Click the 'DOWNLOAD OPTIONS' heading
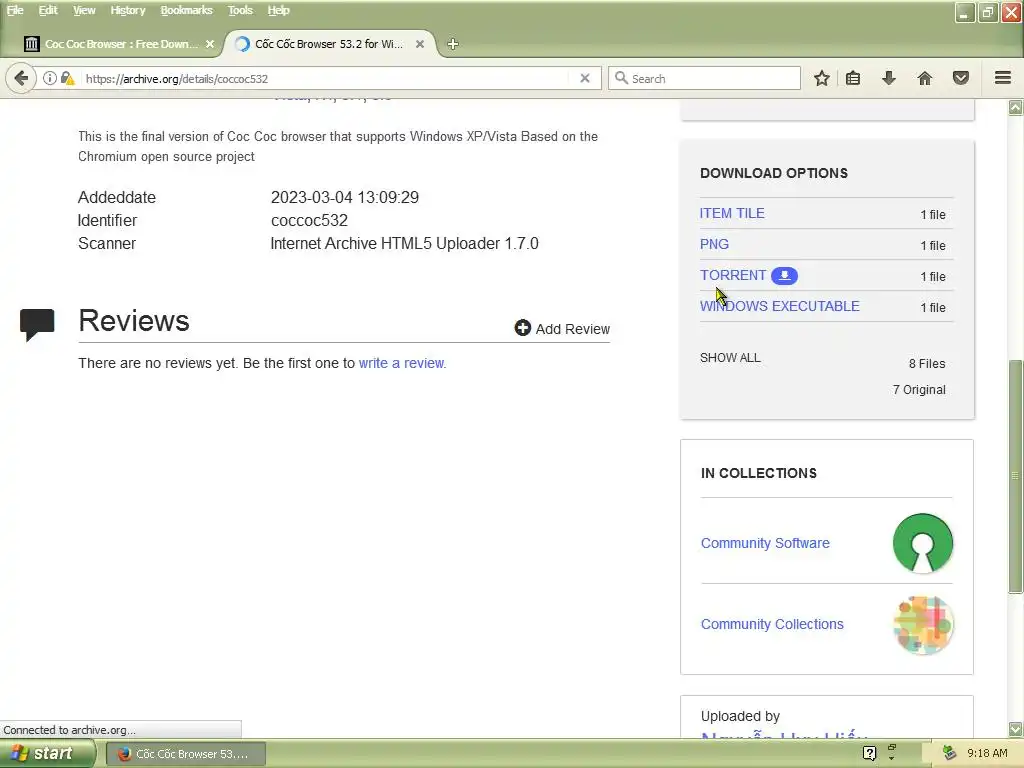Image resolution: width=1024 pixels, height=768 pixels. coord(774,173)
